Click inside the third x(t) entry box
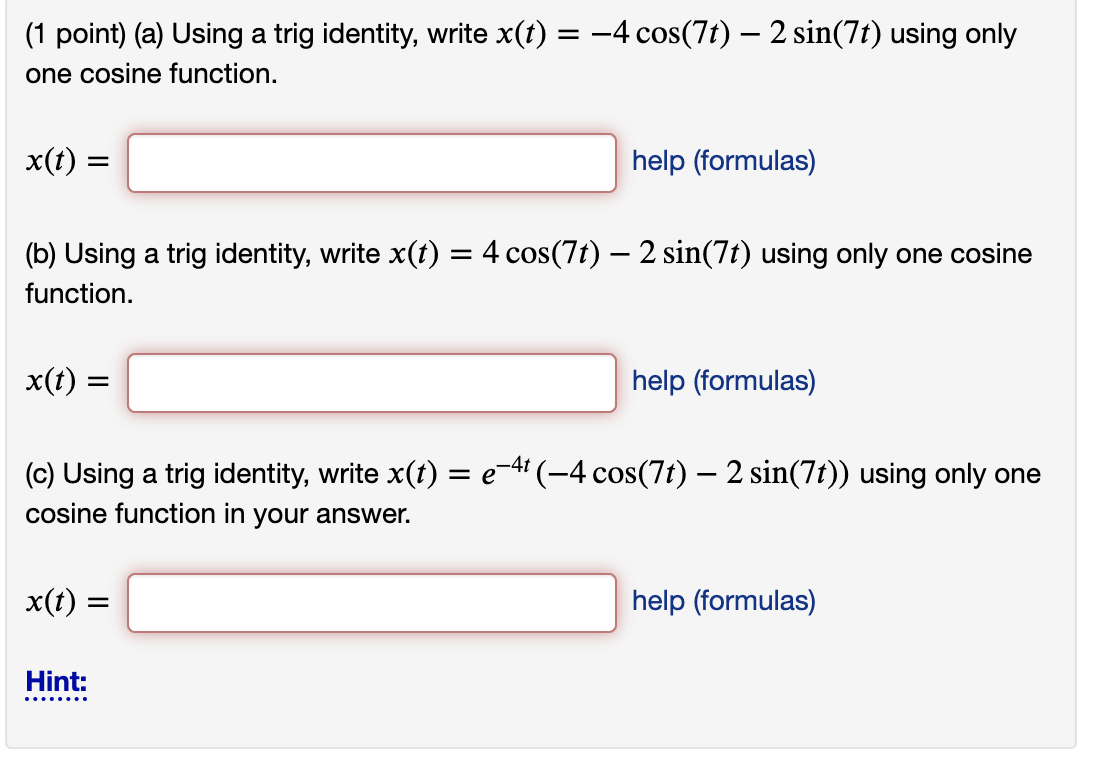 (371, 602)
